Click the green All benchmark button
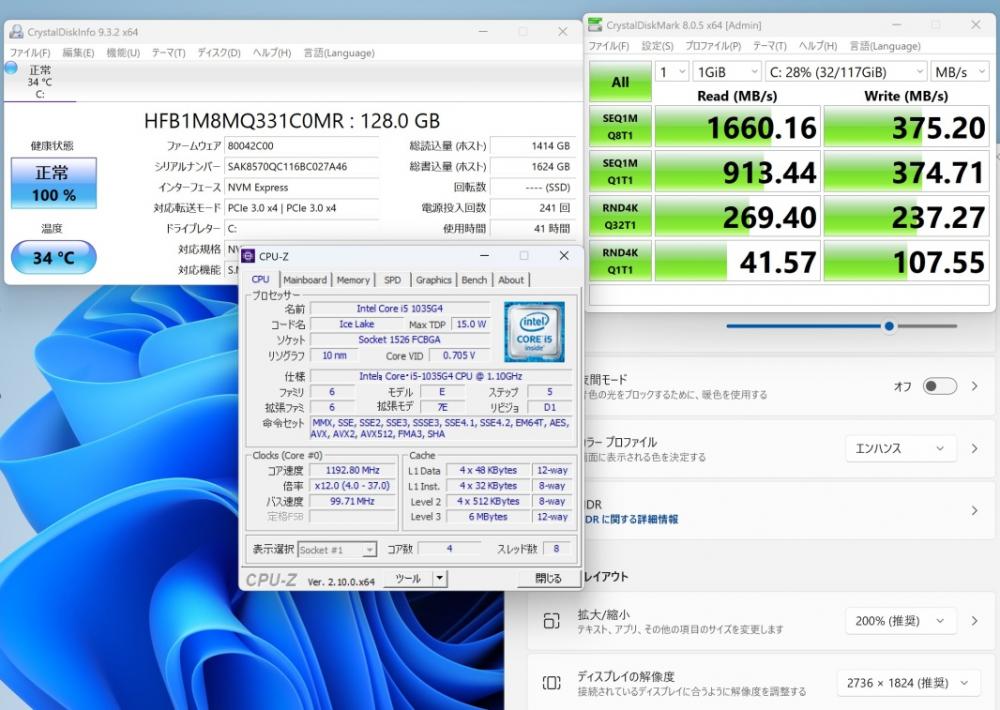1000x710 pixels. 620,82
